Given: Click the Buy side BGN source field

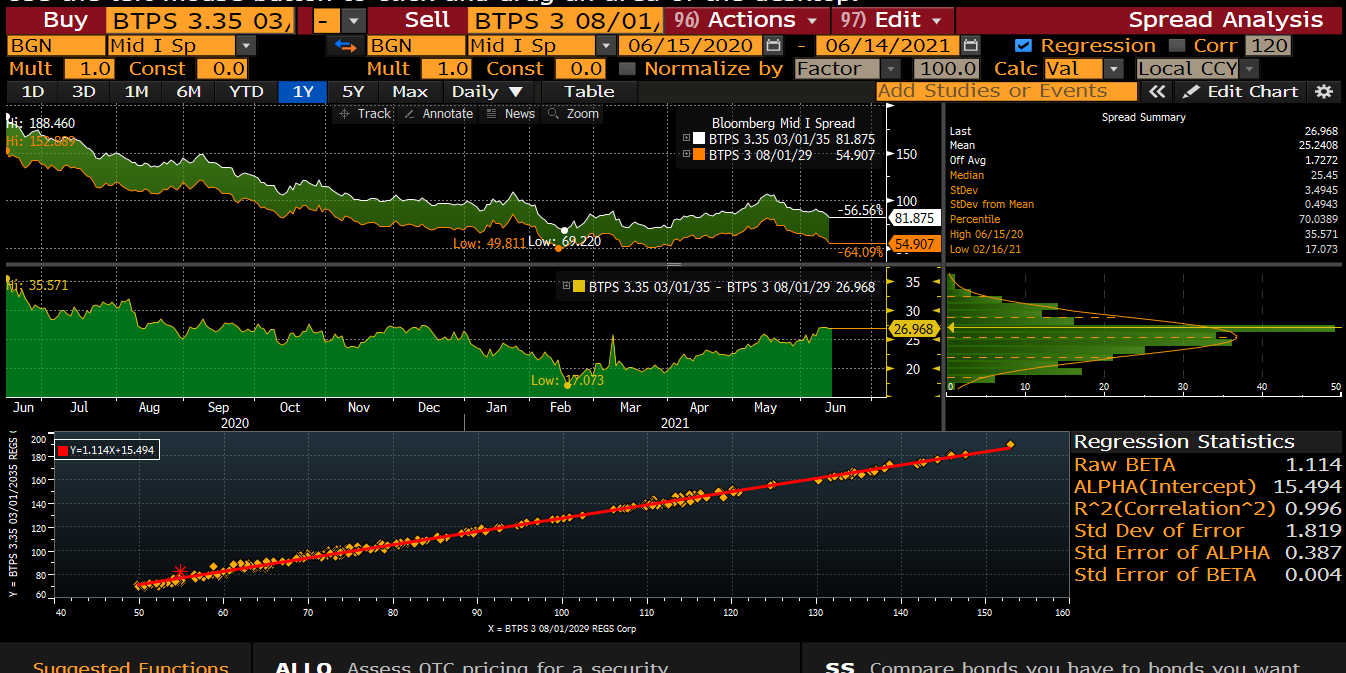Looking at the screenshot, I should click(55, 45).
